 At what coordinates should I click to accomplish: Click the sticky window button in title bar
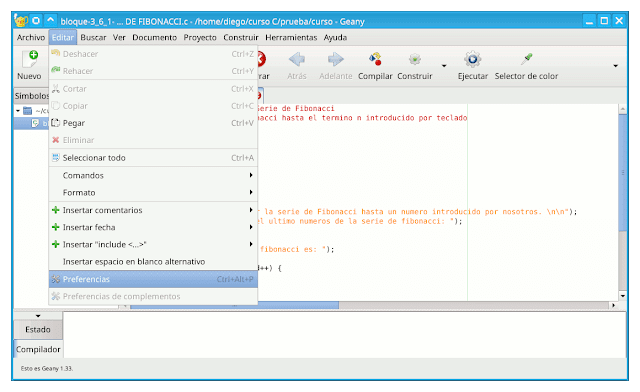click(36, 20)
